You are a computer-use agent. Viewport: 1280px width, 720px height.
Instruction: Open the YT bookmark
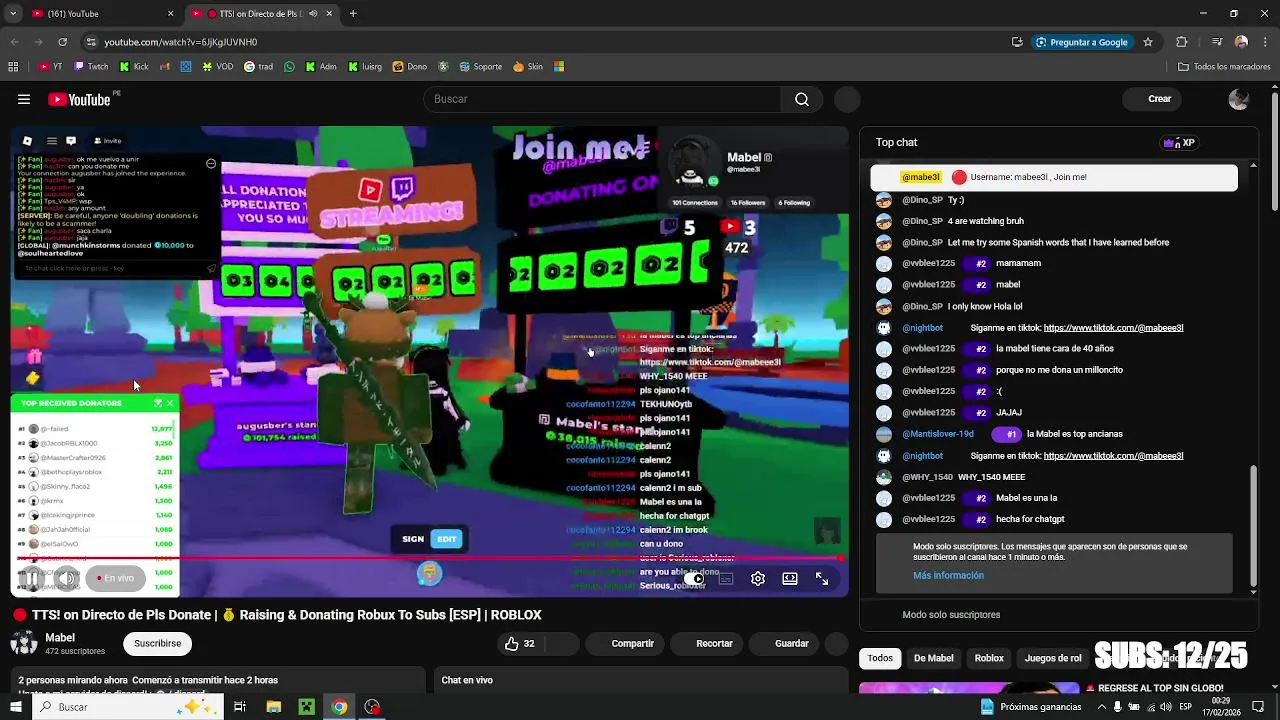tap(51, 67)
